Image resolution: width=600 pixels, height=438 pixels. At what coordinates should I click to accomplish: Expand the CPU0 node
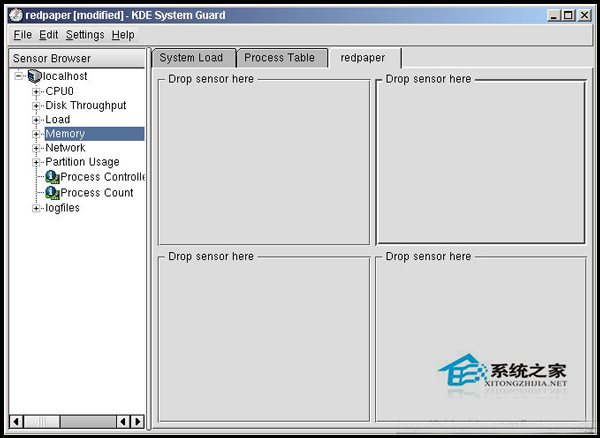pyautogui.click(x=36, y=92)
